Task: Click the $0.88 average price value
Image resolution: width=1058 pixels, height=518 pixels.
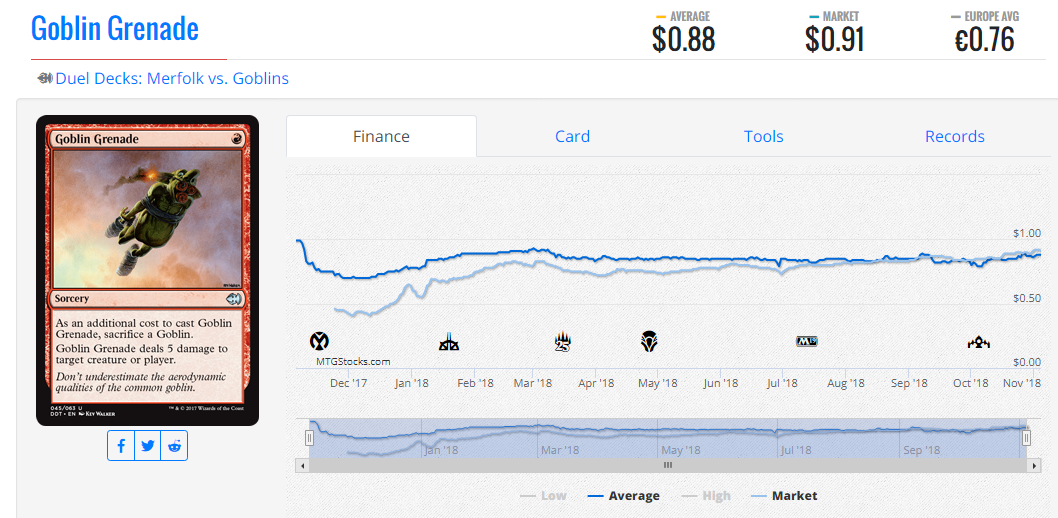Action: [683, 40]
